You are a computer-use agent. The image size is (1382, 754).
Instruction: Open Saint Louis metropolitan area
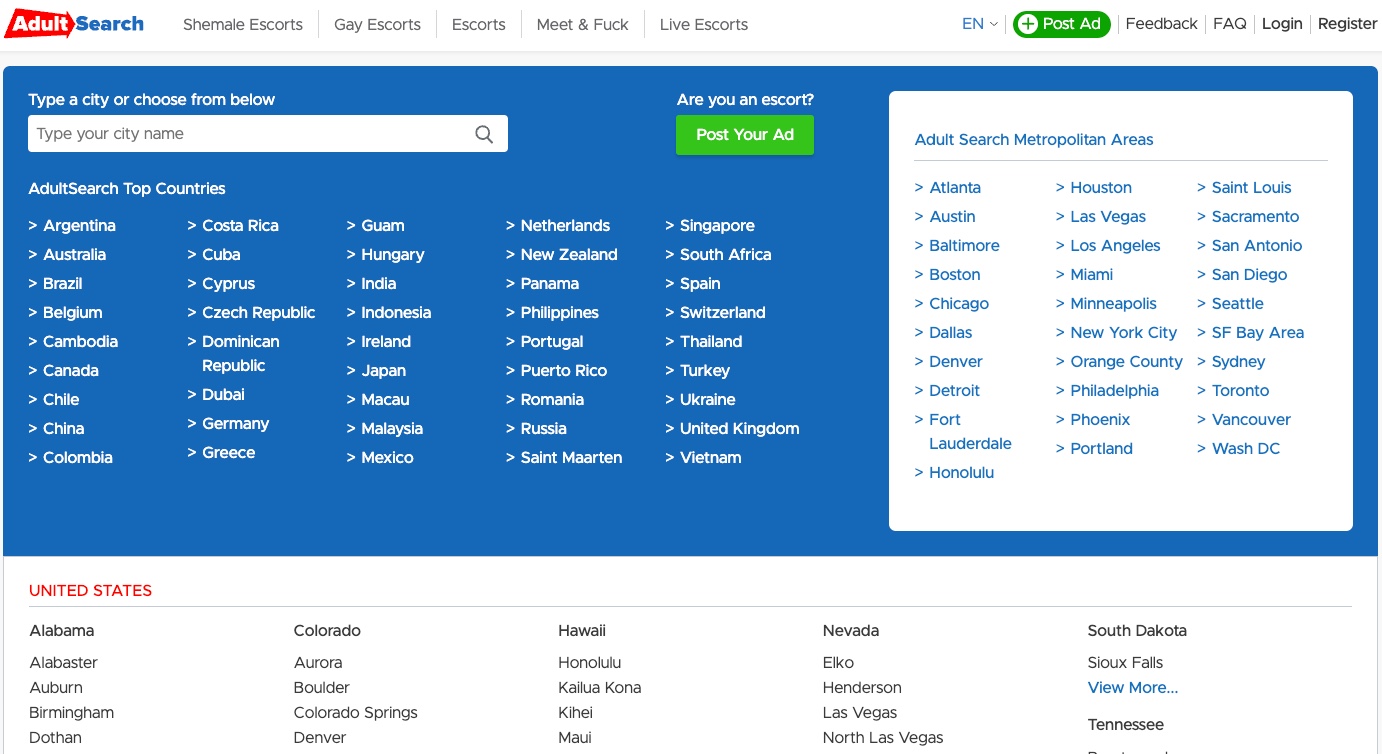(x=1251, y=188)
